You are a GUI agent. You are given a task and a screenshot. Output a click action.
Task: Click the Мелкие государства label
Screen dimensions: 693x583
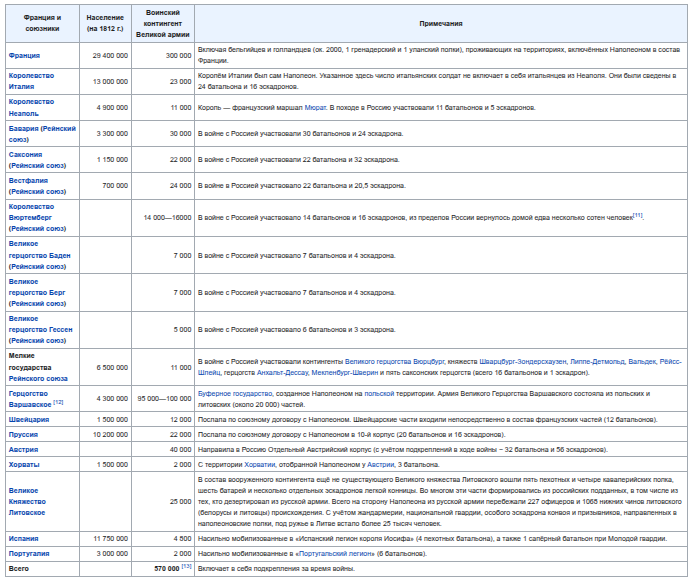pyautogui.click(x=30, y=362)
